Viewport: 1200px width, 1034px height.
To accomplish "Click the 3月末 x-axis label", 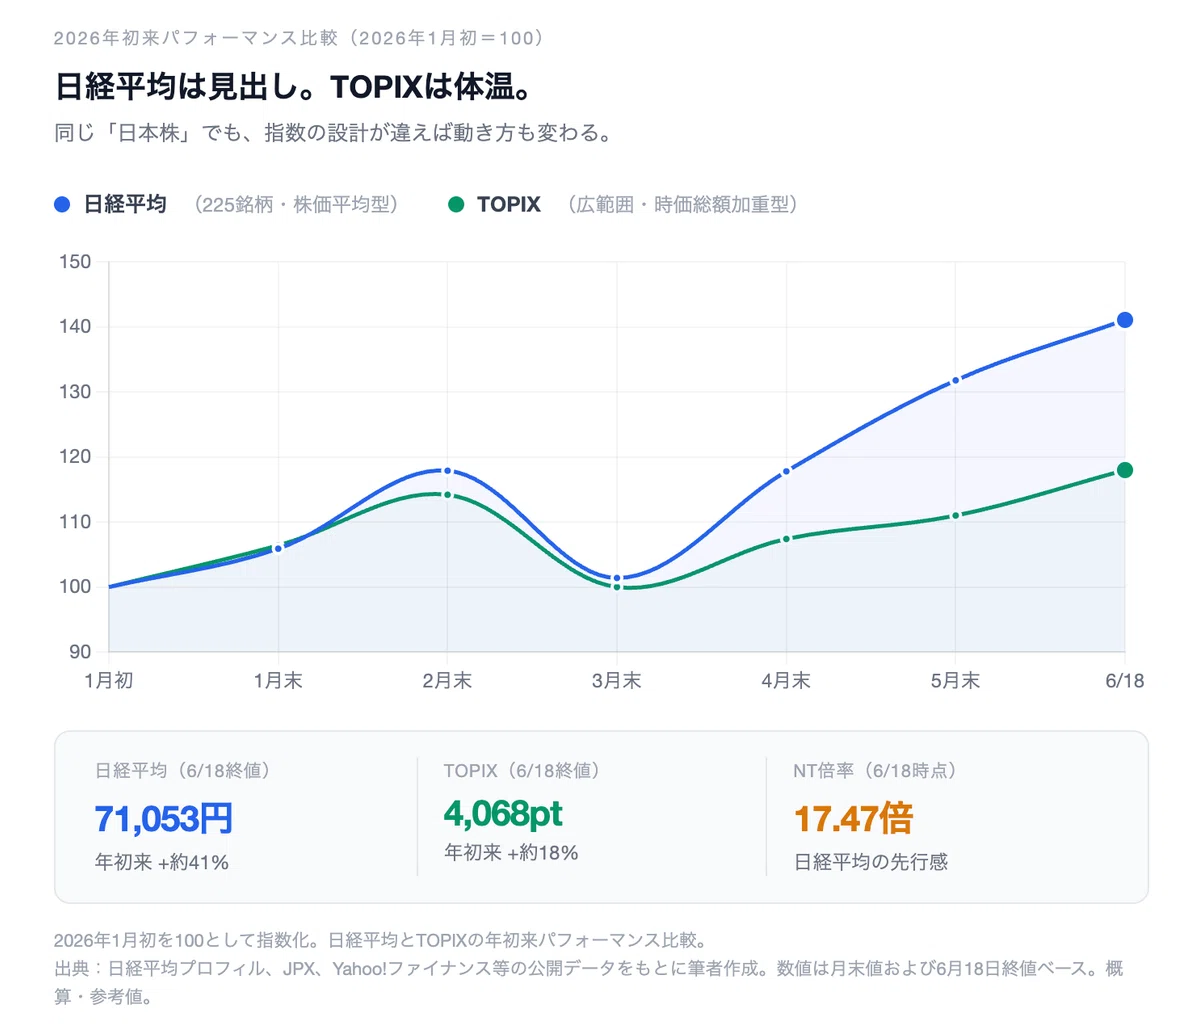I will 617,681.
